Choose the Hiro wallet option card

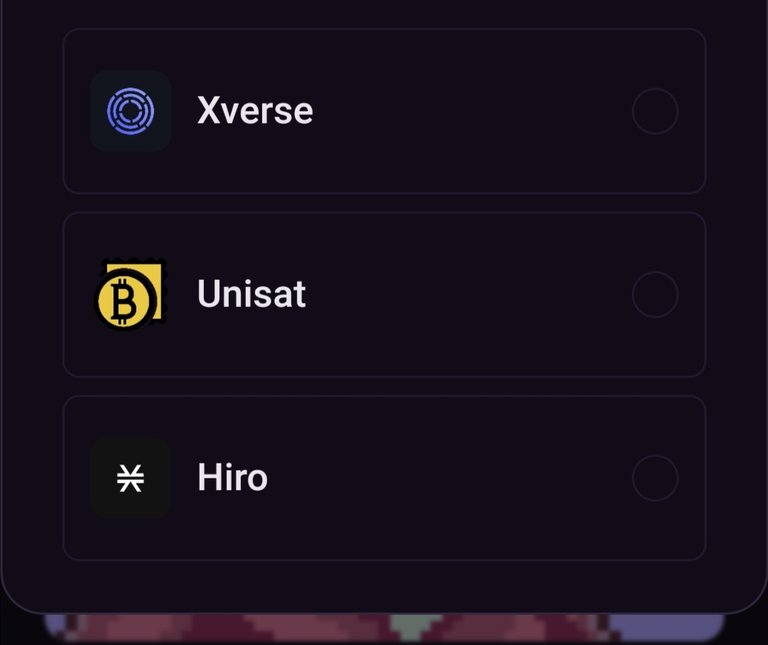(384, 478)
